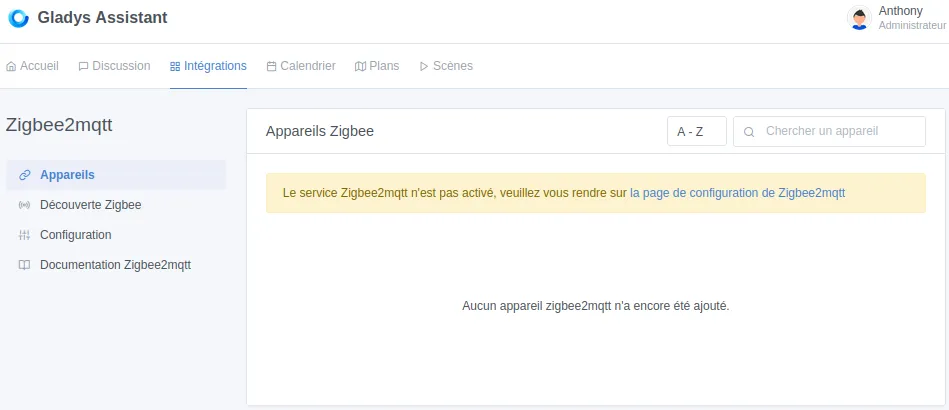Go to the Scènes tab
Viewport: 949px width, 410px height.
[x=446, y=66]
